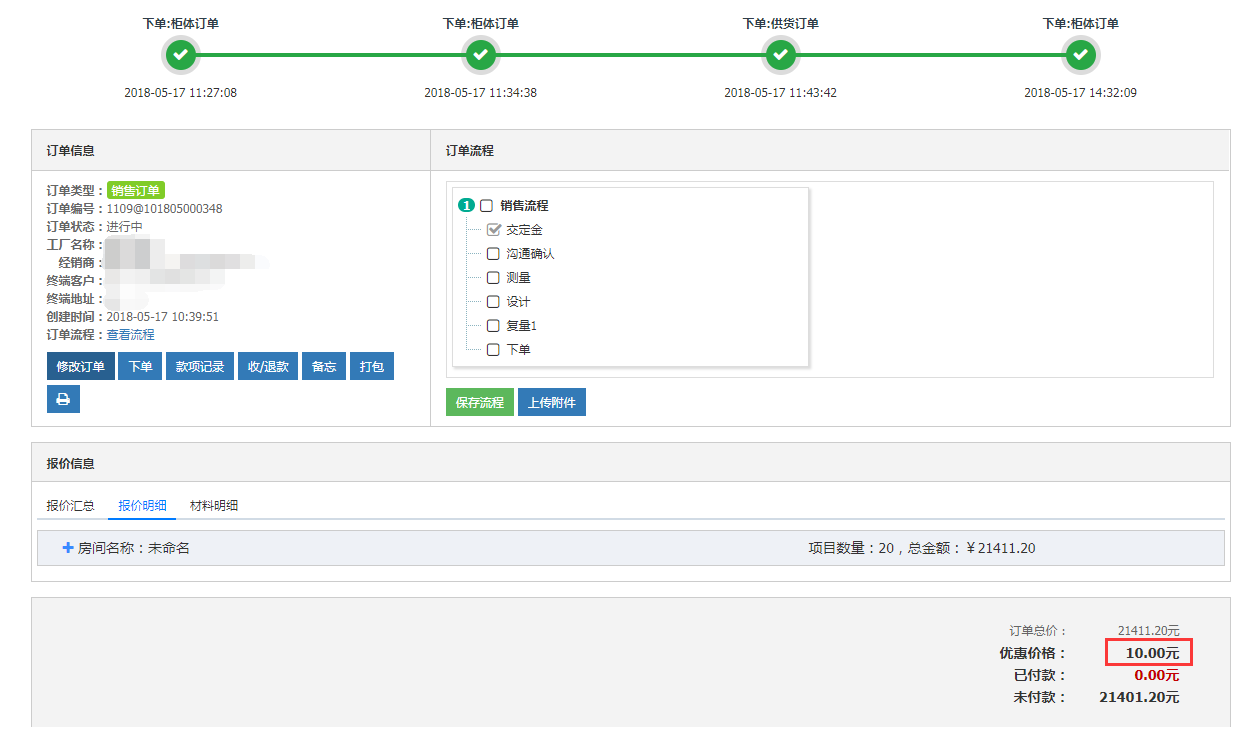Image resolution: width=1238 pixels, height=754 pixels.
Task: Click the printer icon button
Action: pos(63,399)
